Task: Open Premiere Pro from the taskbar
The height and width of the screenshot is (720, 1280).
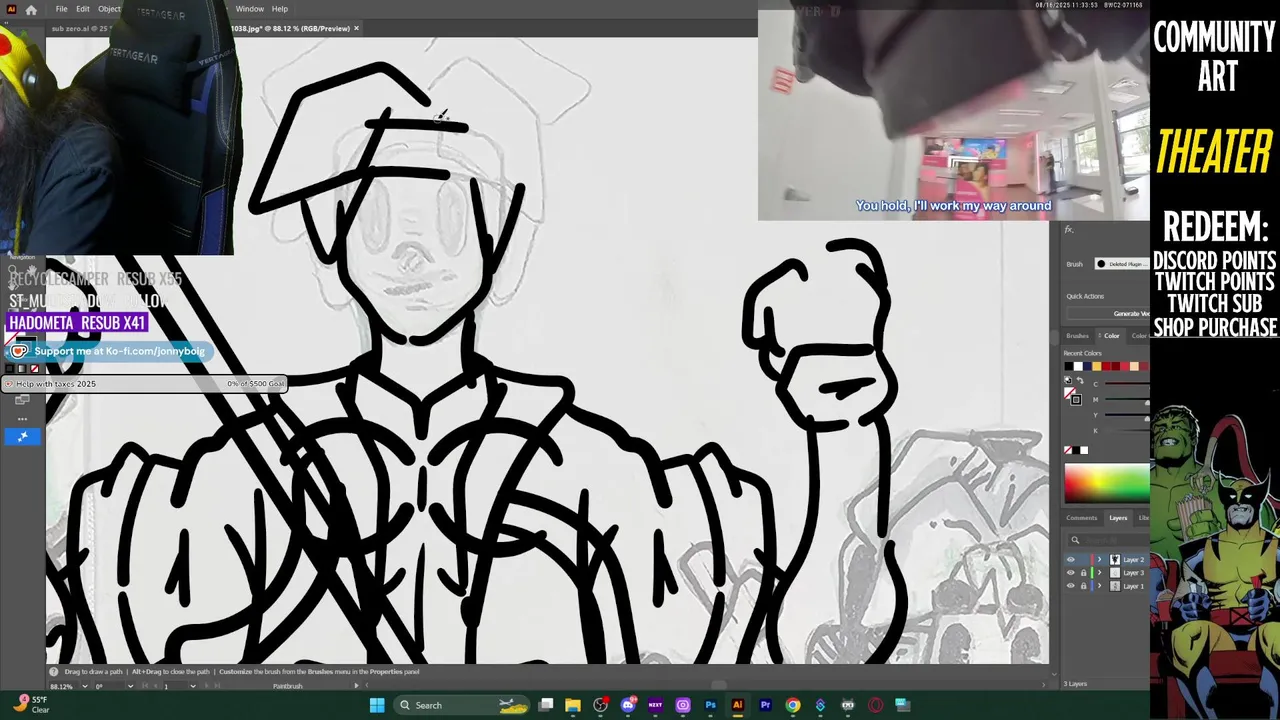Action: (x=765, y=705)
